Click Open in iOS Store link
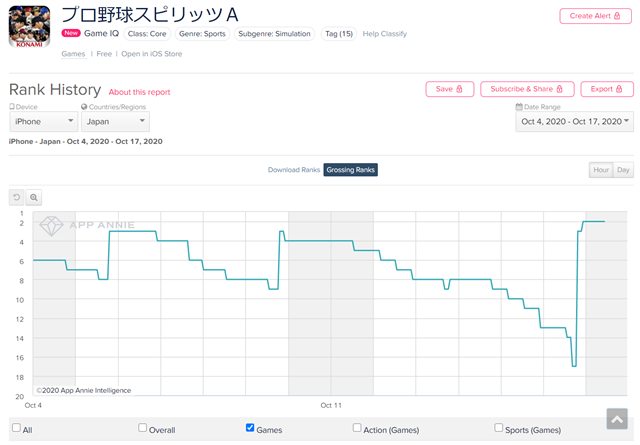Viewport: 640px width, 445px height. 152,54
